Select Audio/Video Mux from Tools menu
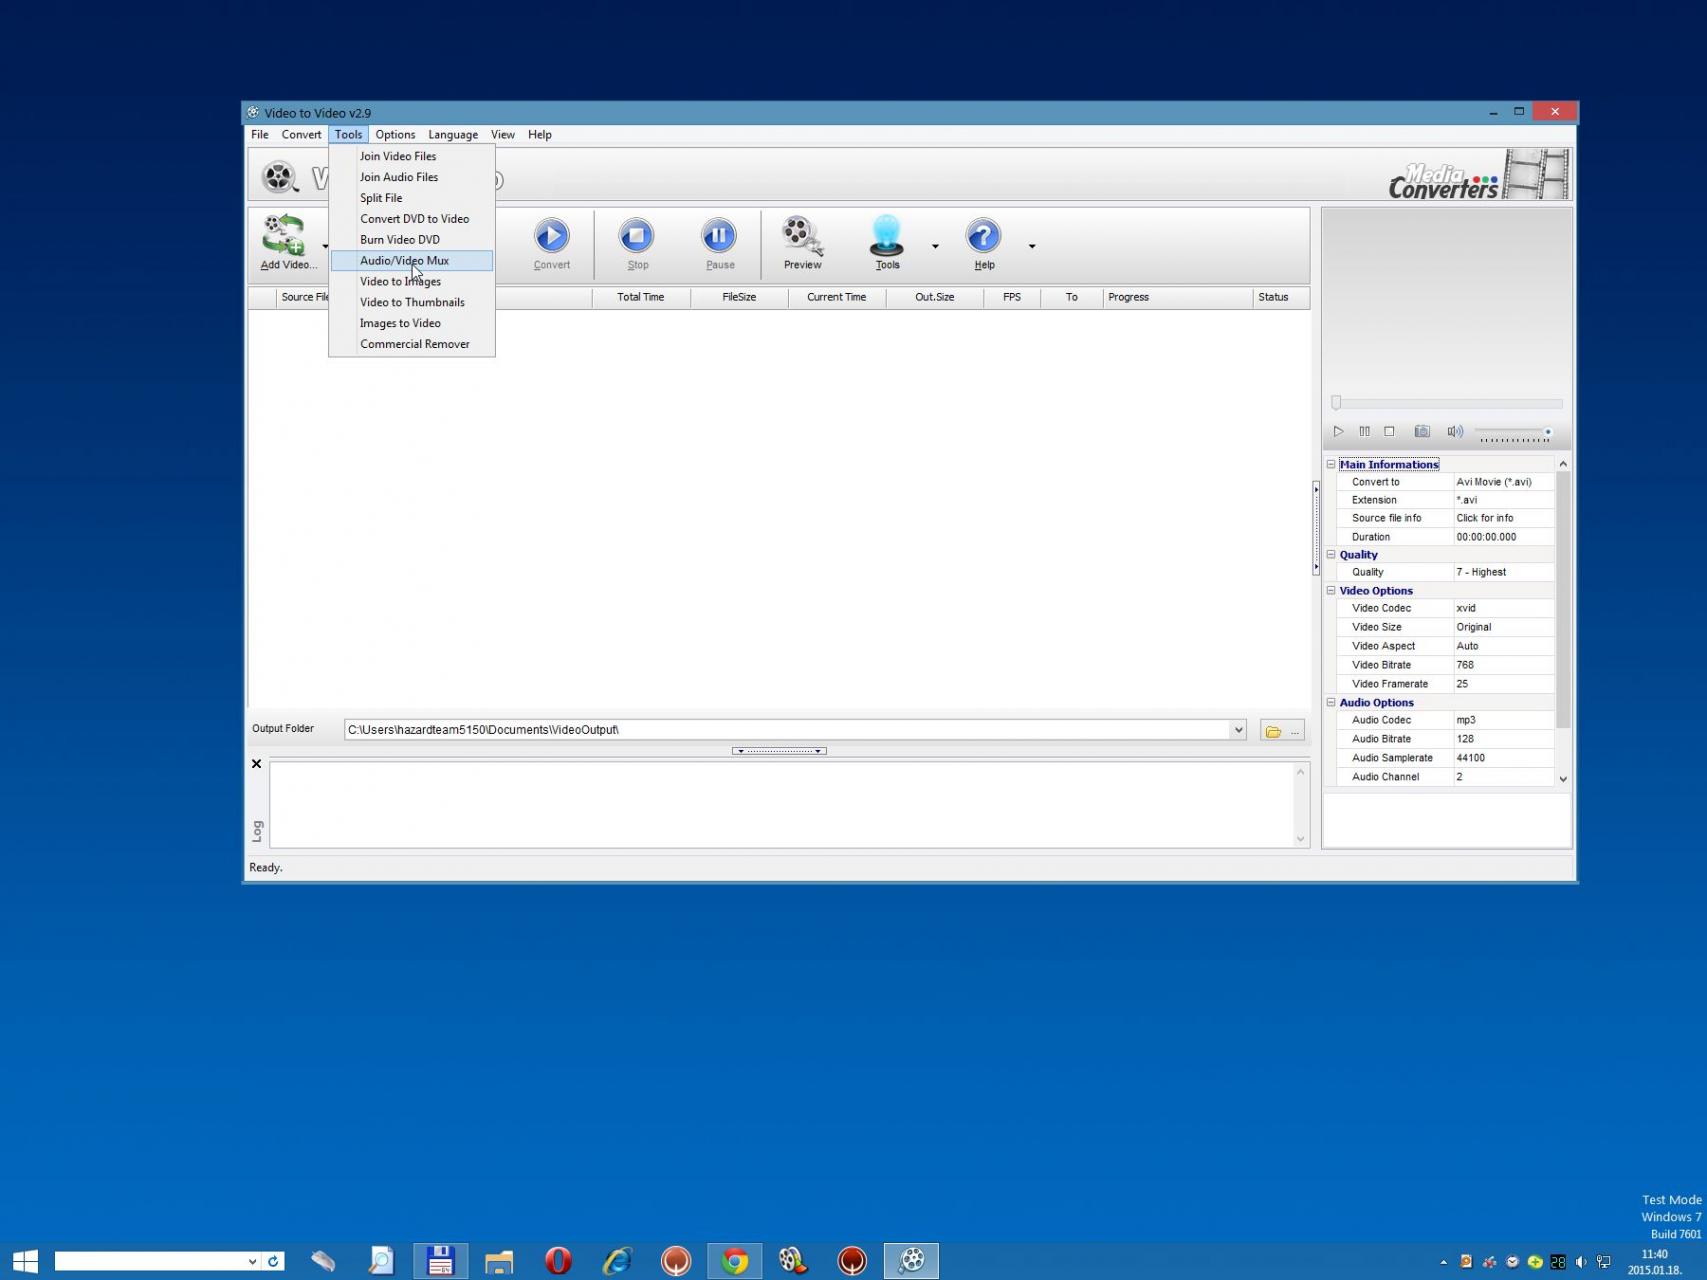This screenshot has width=1707, height=1280. coord(404,261)
